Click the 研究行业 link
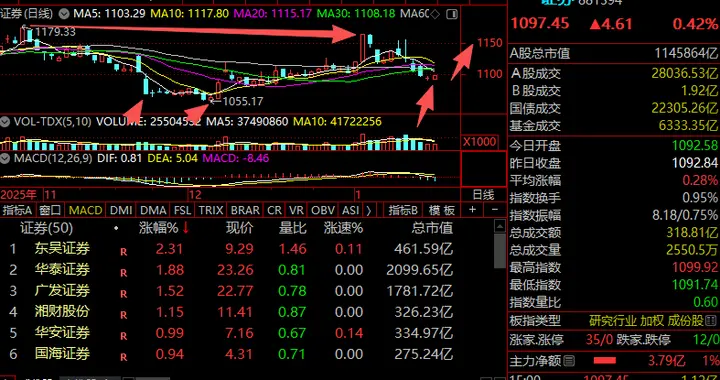 (613, 321)
